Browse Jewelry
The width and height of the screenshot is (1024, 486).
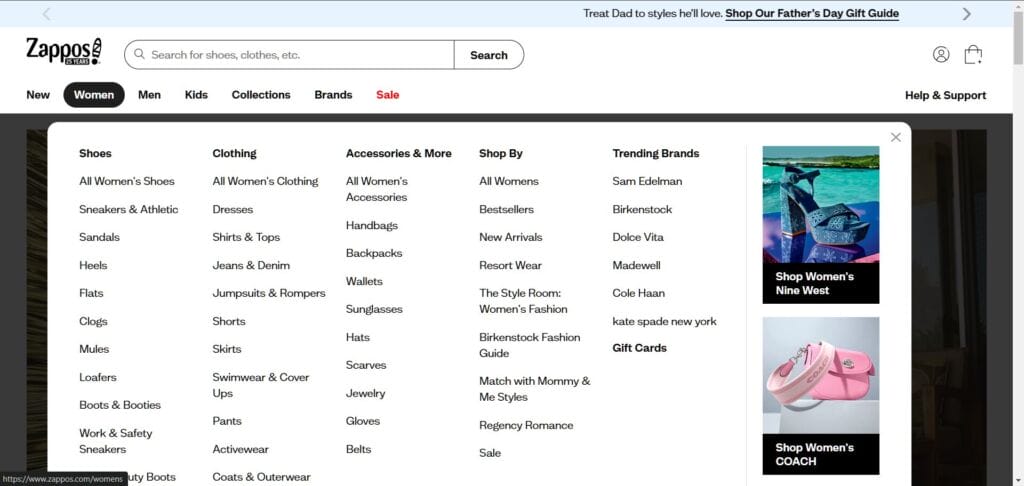[x=365, y=393]
